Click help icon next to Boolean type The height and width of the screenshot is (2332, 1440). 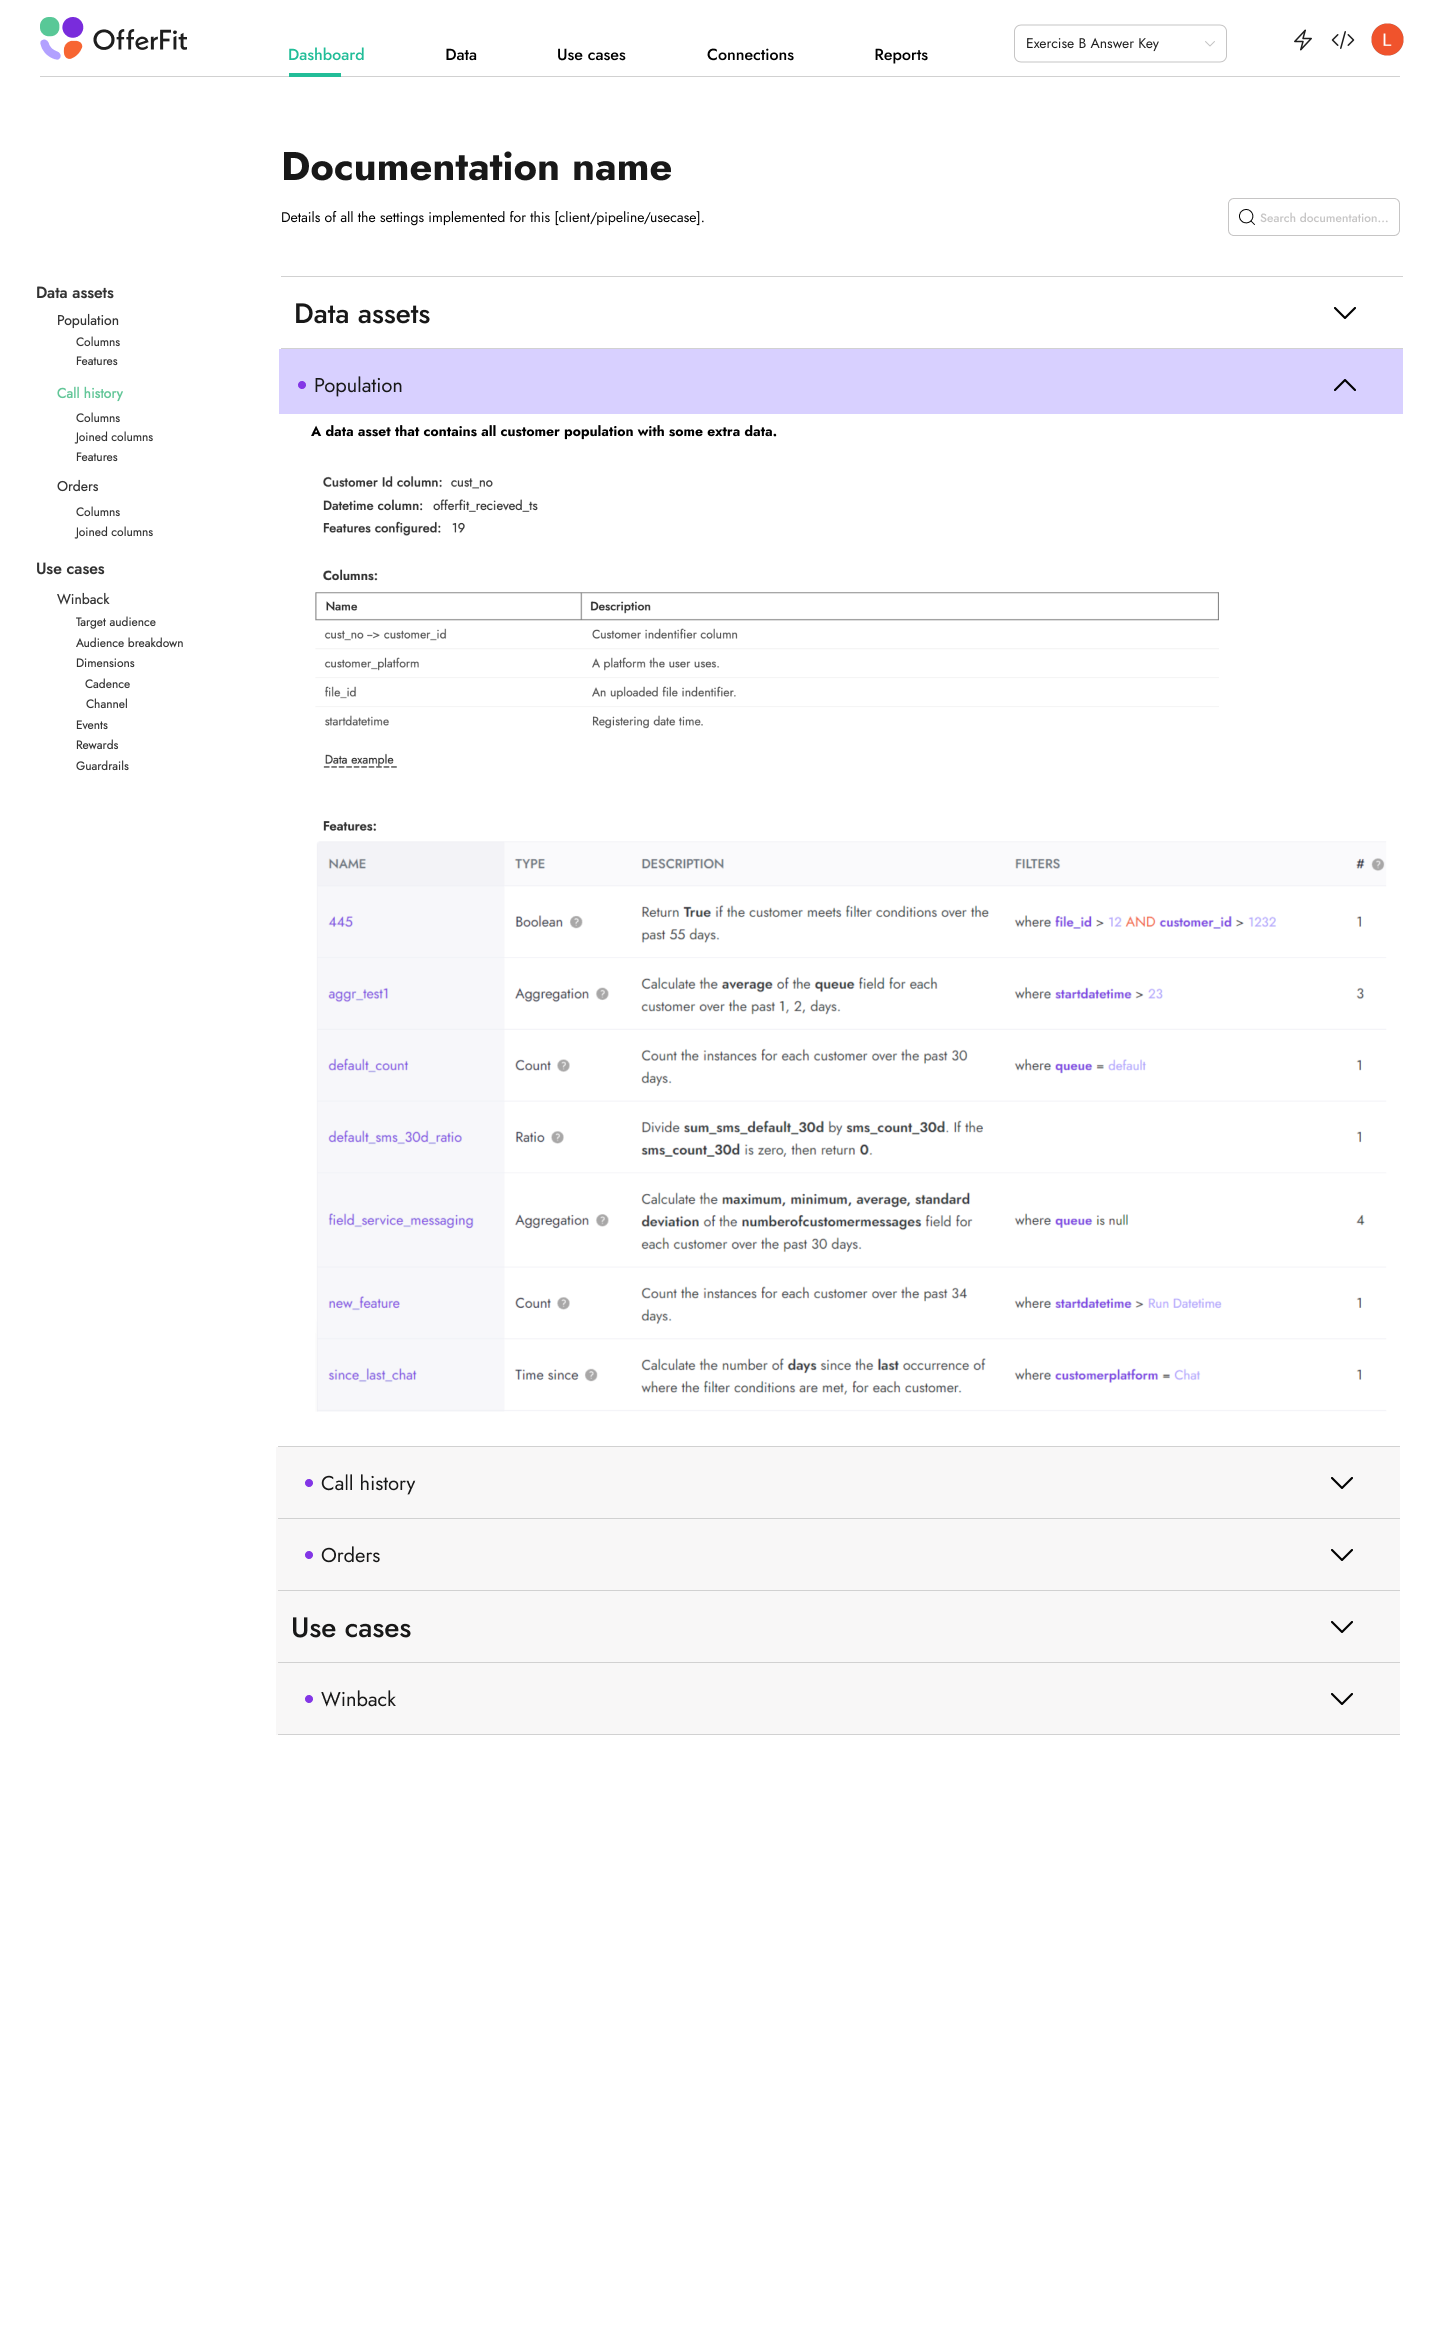pyautogui.click(x=576, y=922)
